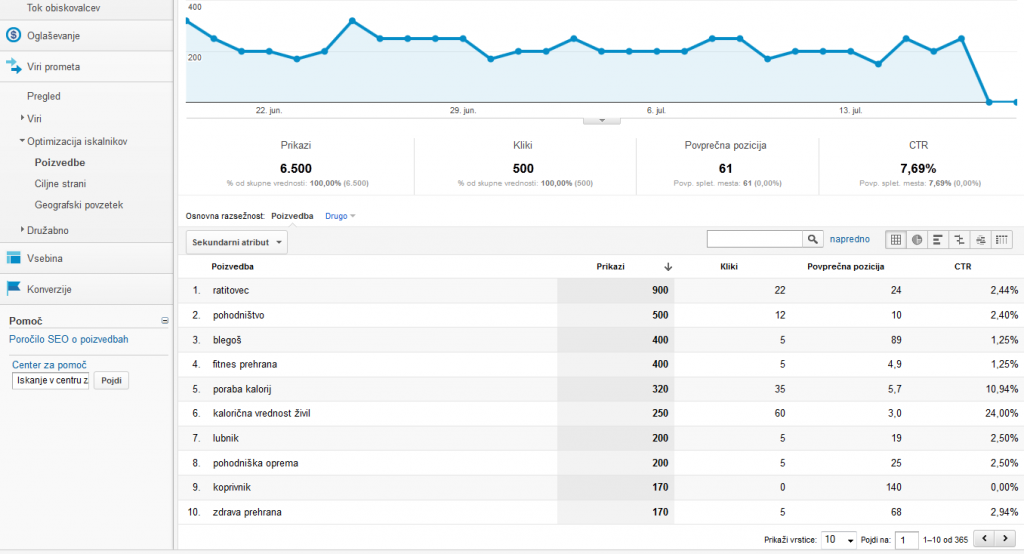Click the magnifier search button in table toolbar
Image resolution: width=1024 pixels, height=554 pixels.
813,240
